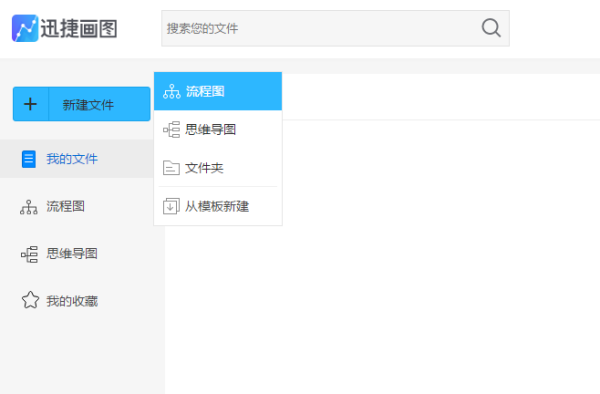This screenshot has height=394, width=600.
Task: Click the 新建文件 button label
Action: point(88,105)
